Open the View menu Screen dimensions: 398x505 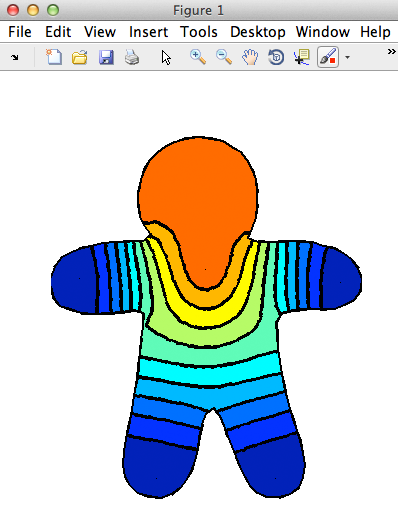pos(100,32)
